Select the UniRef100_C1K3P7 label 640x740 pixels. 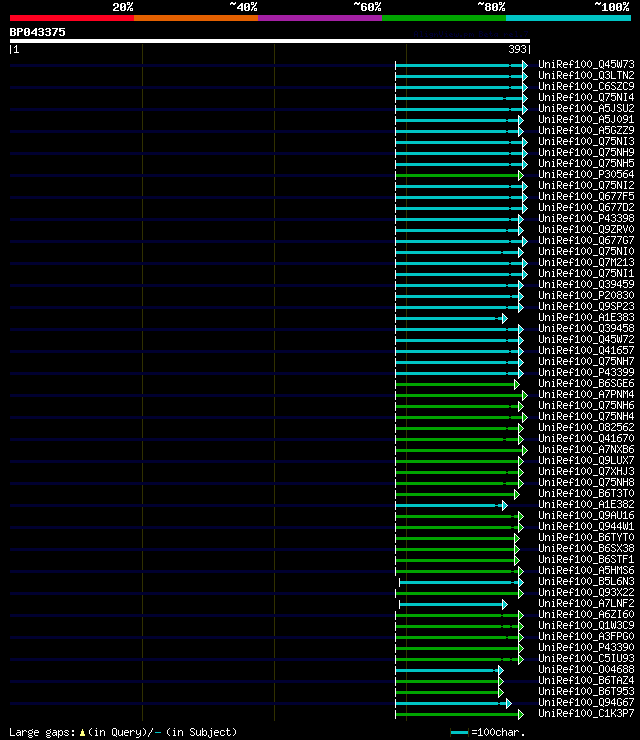586,714
